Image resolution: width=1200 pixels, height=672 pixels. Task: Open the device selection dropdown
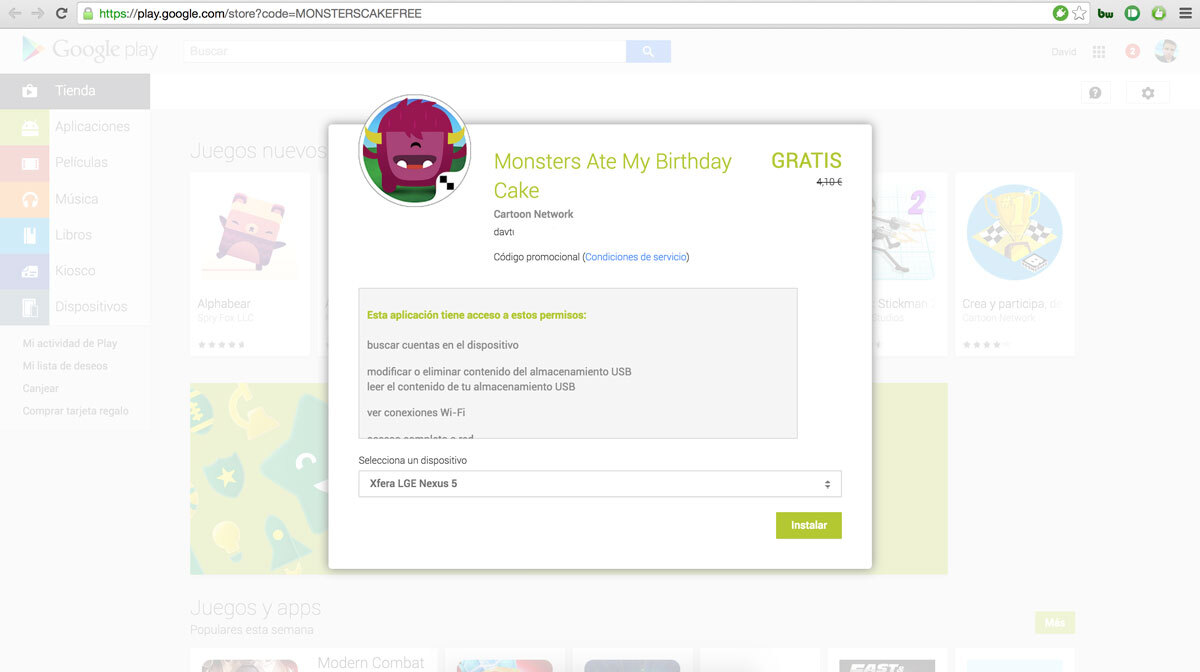[x=600, y=484]
